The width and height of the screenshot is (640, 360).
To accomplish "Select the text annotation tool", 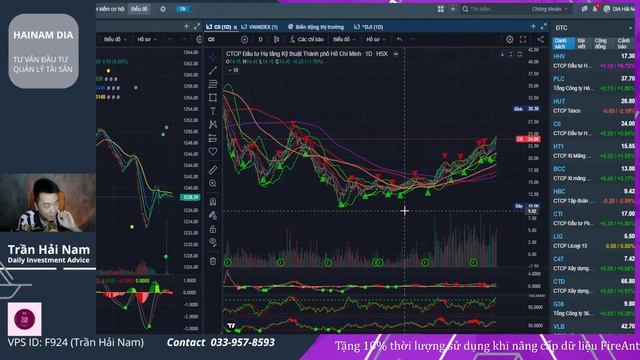I will (x=213, y=111).
